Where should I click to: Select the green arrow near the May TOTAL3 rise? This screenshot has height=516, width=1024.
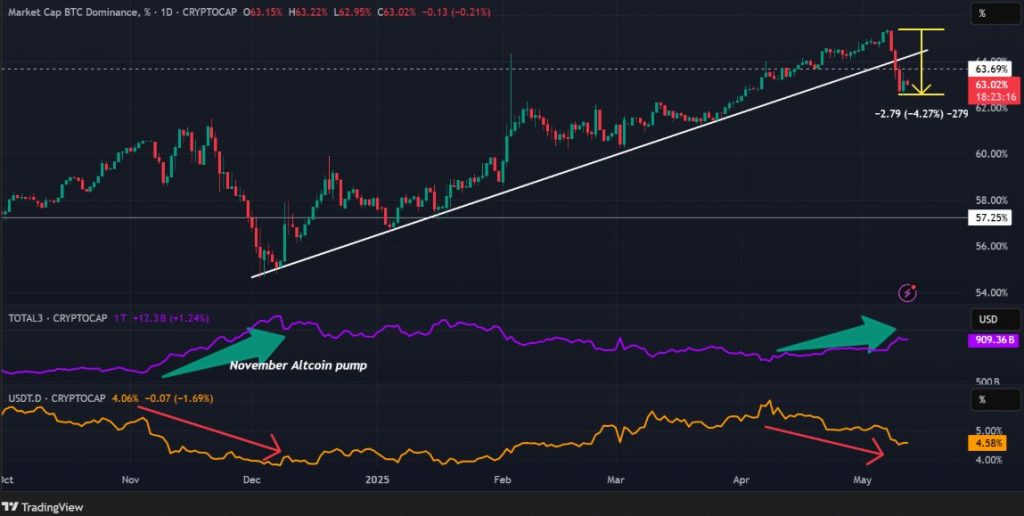[835, 337]
